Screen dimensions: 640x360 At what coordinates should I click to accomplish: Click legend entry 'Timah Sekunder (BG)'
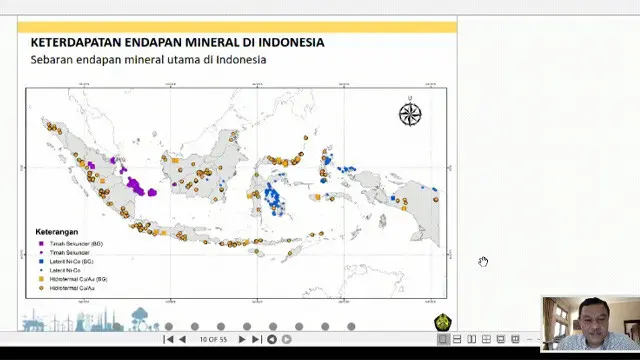pos(76,244)
